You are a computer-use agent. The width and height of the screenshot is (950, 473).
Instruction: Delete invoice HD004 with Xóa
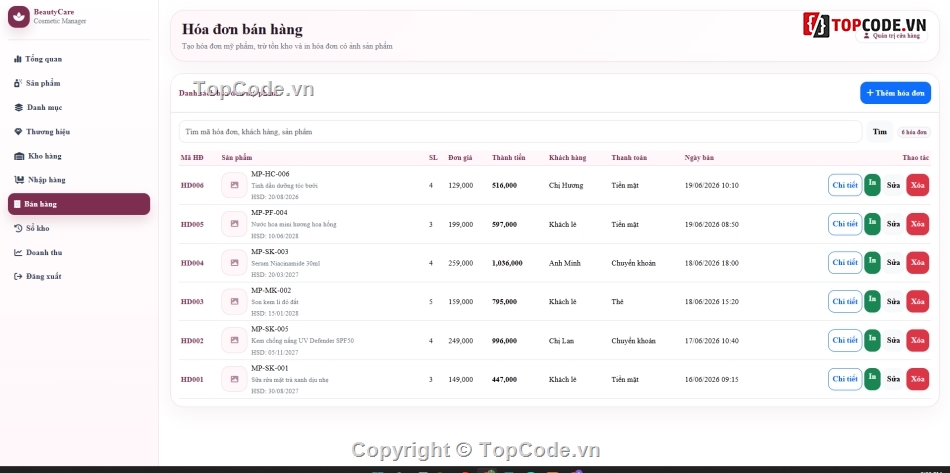coord(918,263)
